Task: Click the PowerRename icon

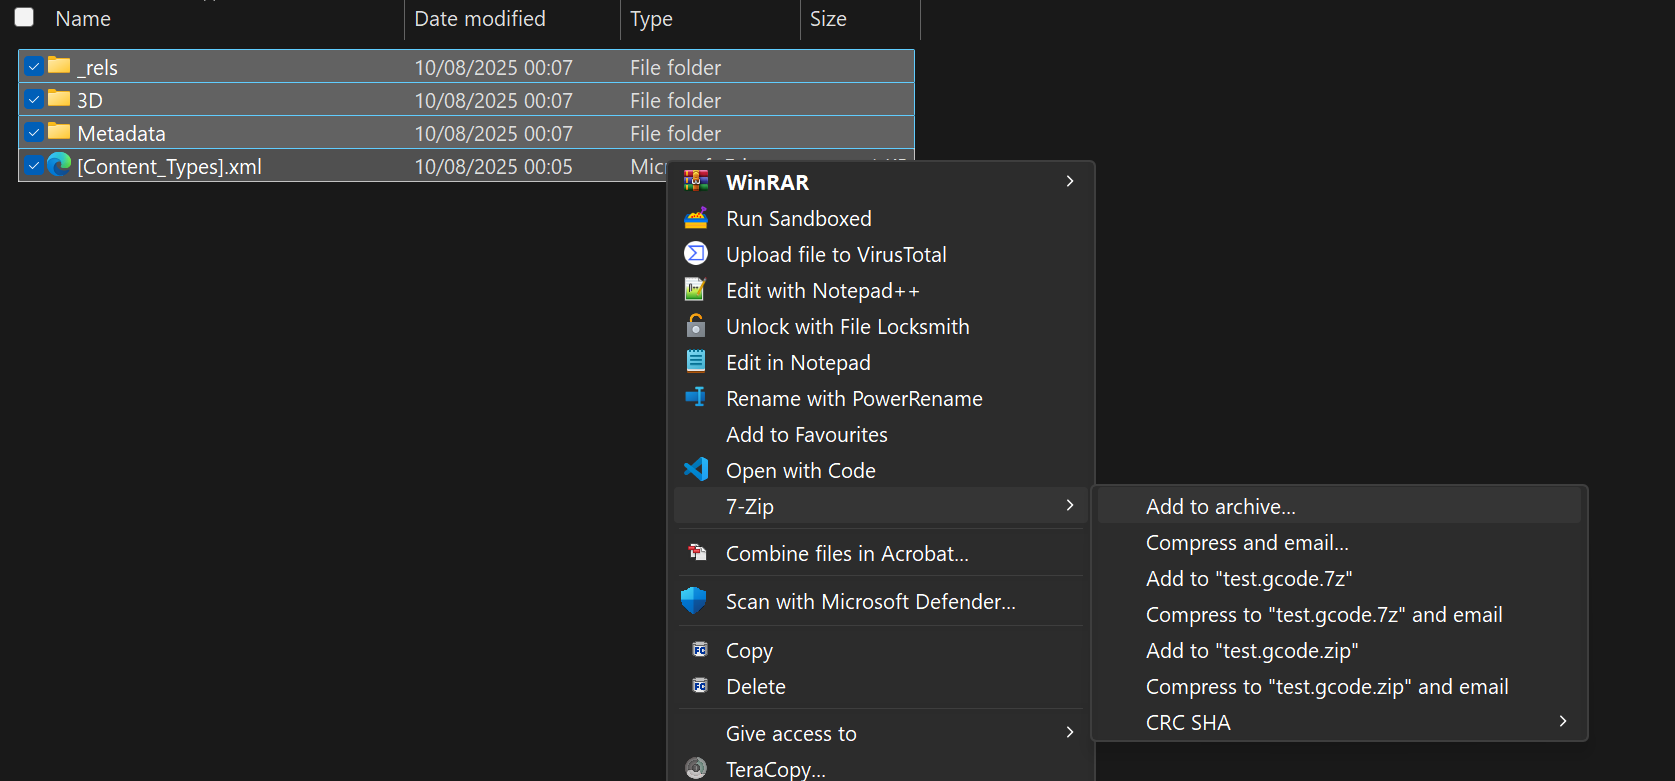Action: click(x=696, y=397)
